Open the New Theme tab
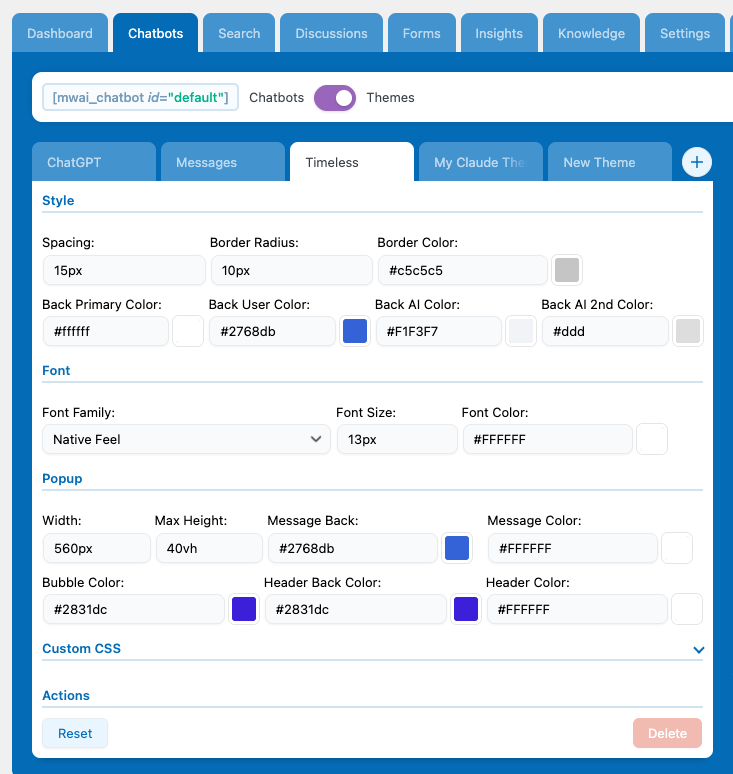Viewport: 733px width, 774px height. [x=610, y=162]
